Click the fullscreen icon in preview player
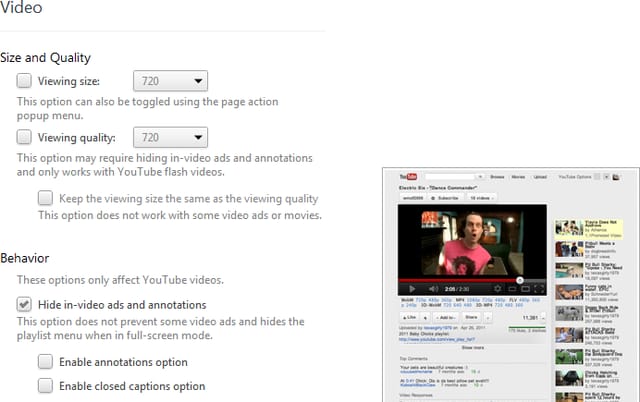This screenshot has height=402, width=640. (539, 289)
